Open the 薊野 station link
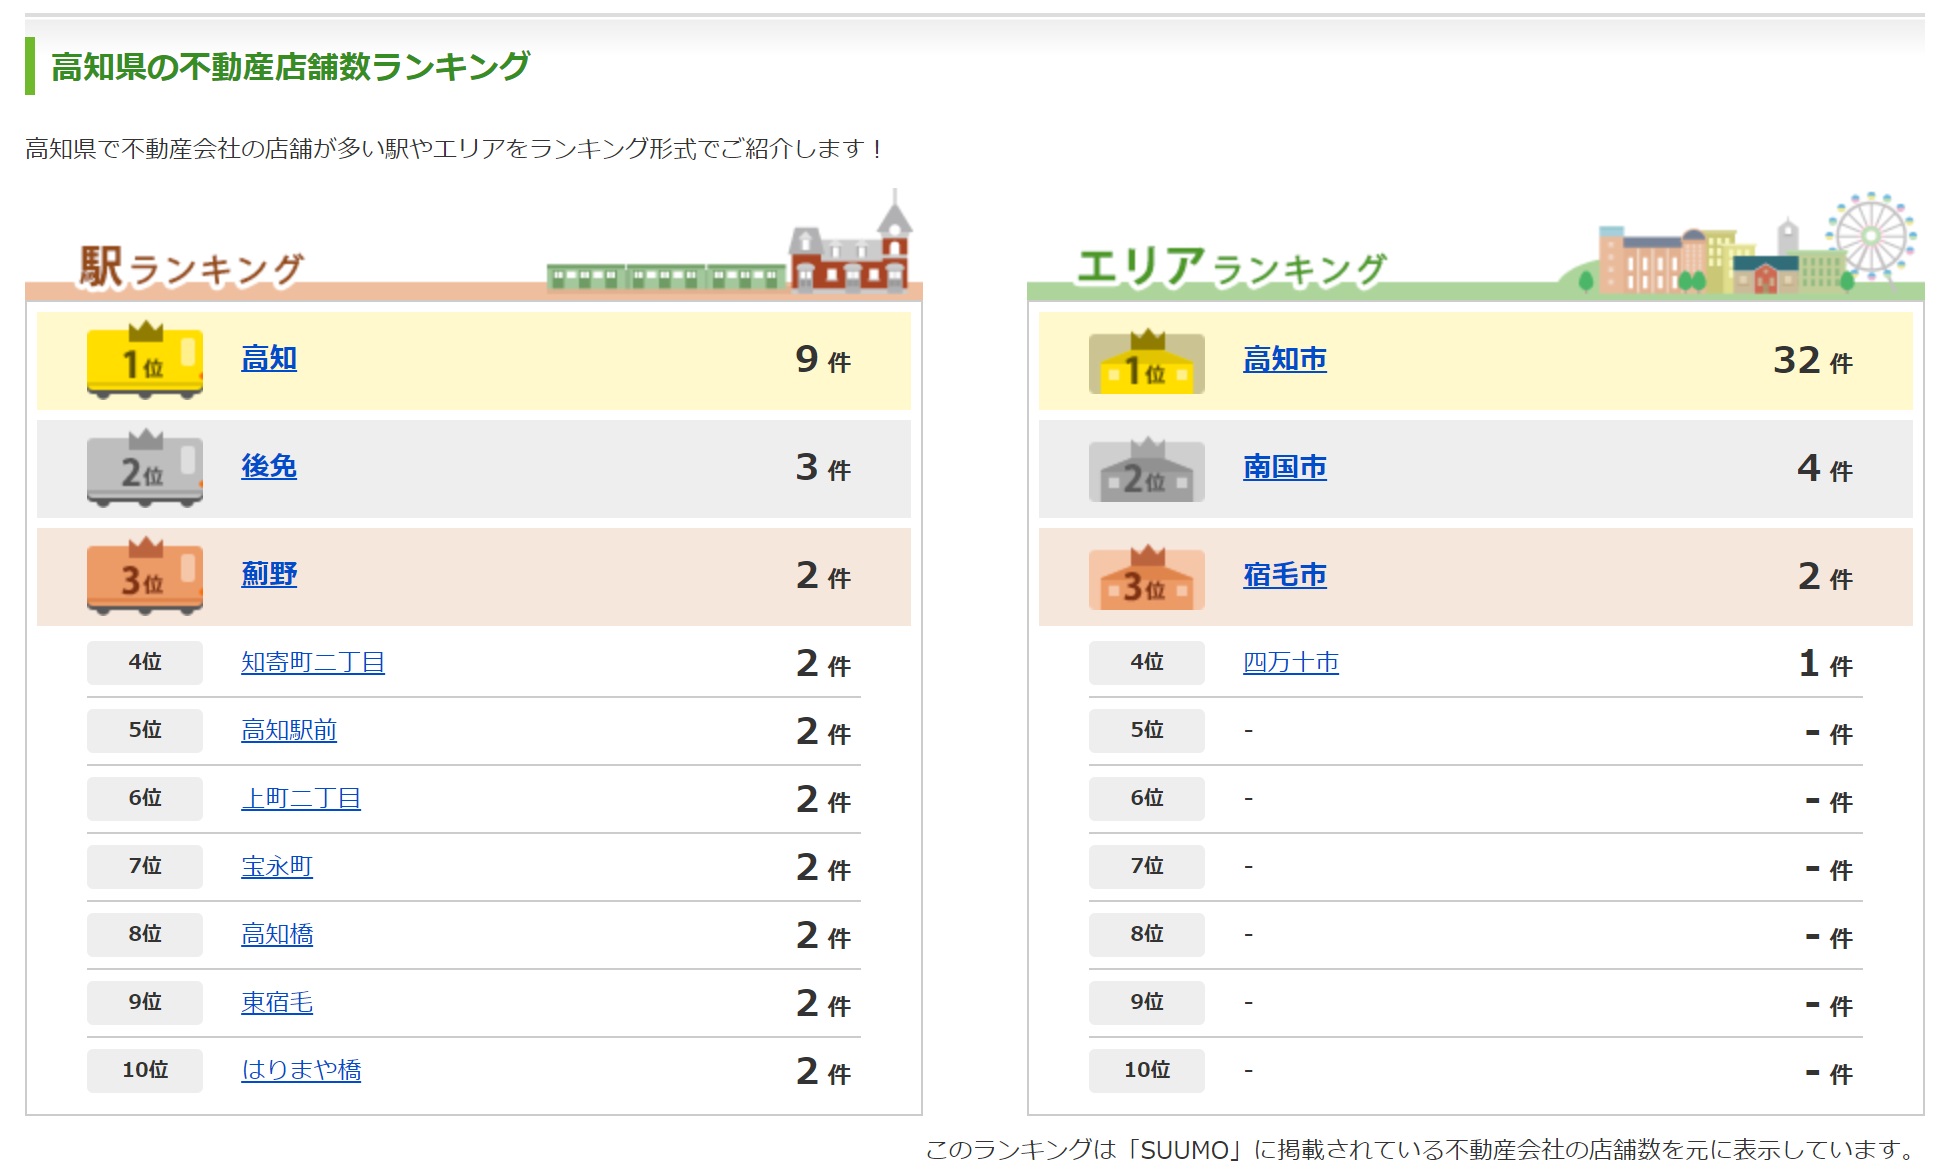The image size is (1938, 1174). [269, 574]
